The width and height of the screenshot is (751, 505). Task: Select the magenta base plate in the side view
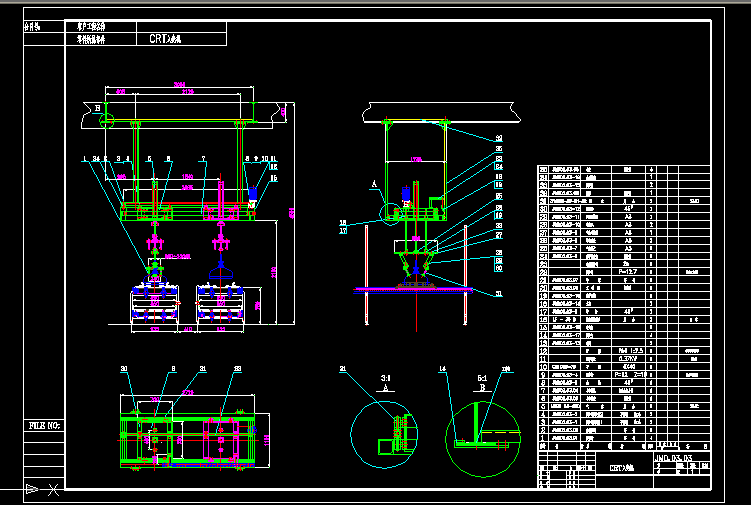[x=413, y=289]
